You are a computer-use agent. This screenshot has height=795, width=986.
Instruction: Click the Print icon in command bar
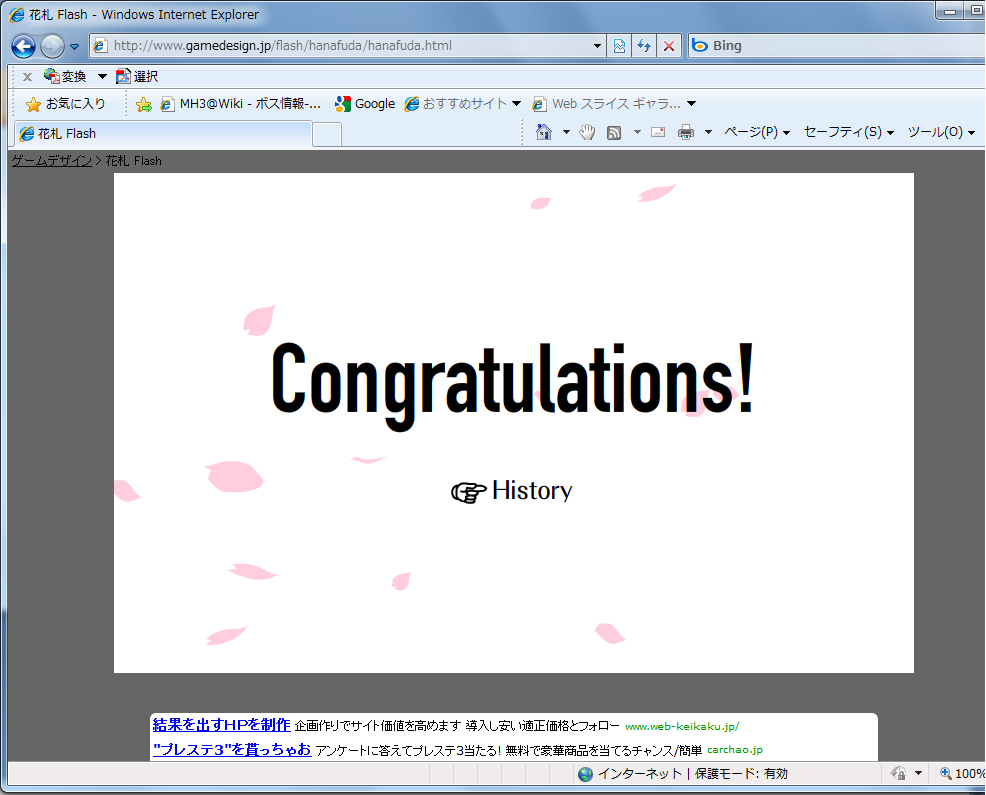coord(685,132)
